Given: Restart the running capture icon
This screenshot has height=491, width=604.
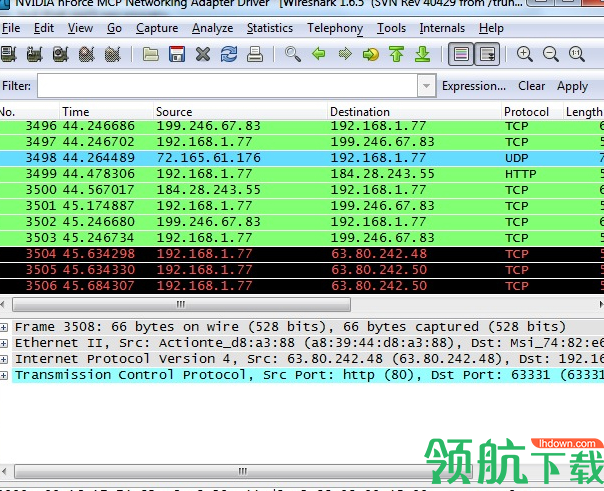Looking at the screenshot, I should pos(112,54).
